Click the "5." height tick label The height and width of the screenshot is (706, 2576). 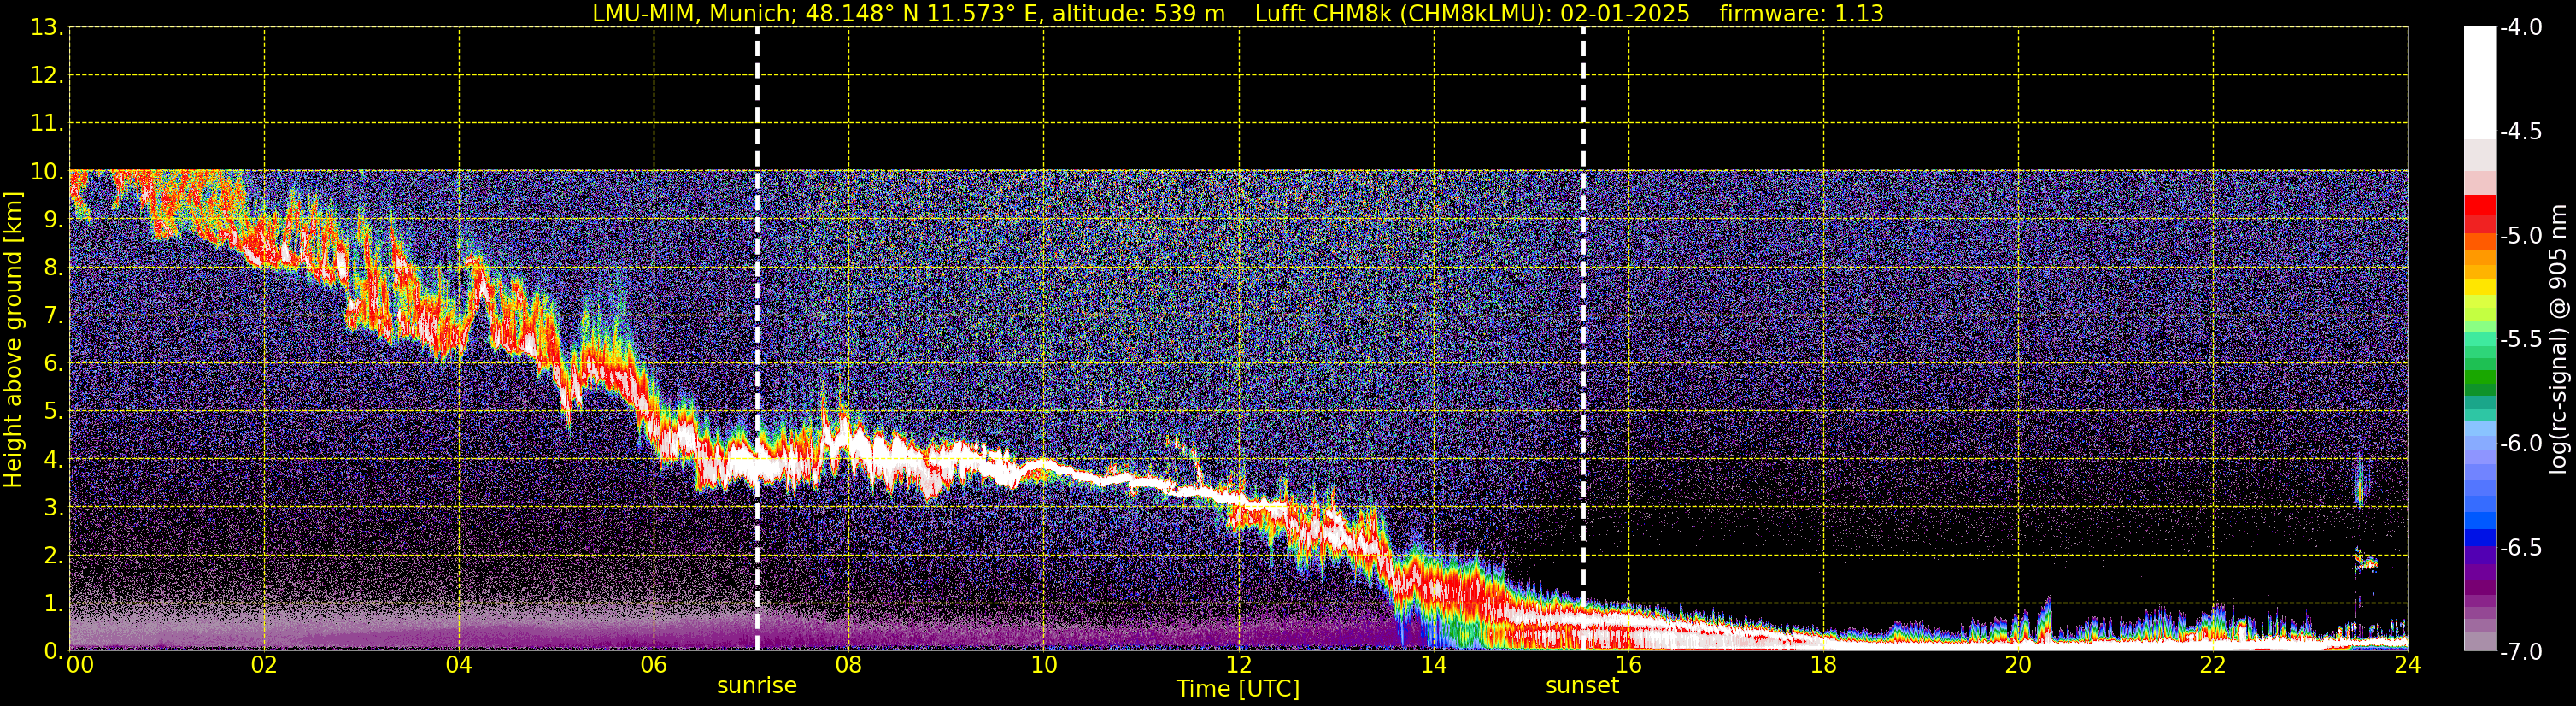pyautogui.click(x=54, y=412)
